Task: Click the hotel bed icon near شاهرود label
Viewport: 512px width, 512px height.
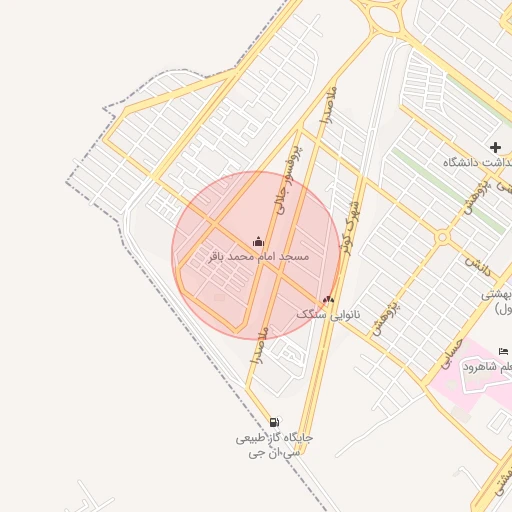Action: [503, 351]
